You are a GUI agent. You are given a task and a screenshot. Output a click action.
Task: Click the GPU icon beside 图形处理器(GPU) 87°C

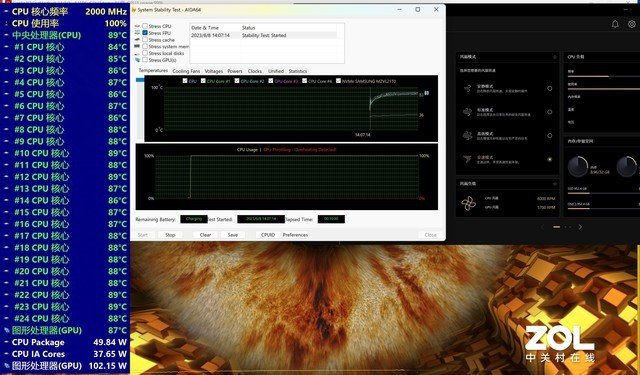click(x=7, y=330)
